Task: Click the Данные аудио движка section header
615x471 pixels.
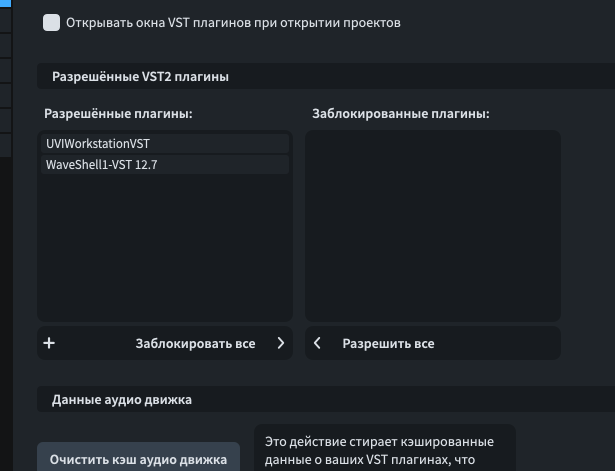Action: pyautogui.click(x=122, y=400)
